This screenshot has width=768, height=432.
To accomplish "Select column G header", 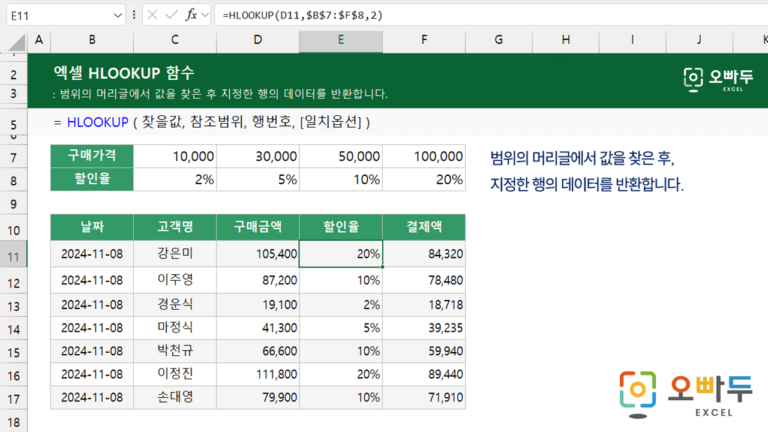I will coord(499,40).
